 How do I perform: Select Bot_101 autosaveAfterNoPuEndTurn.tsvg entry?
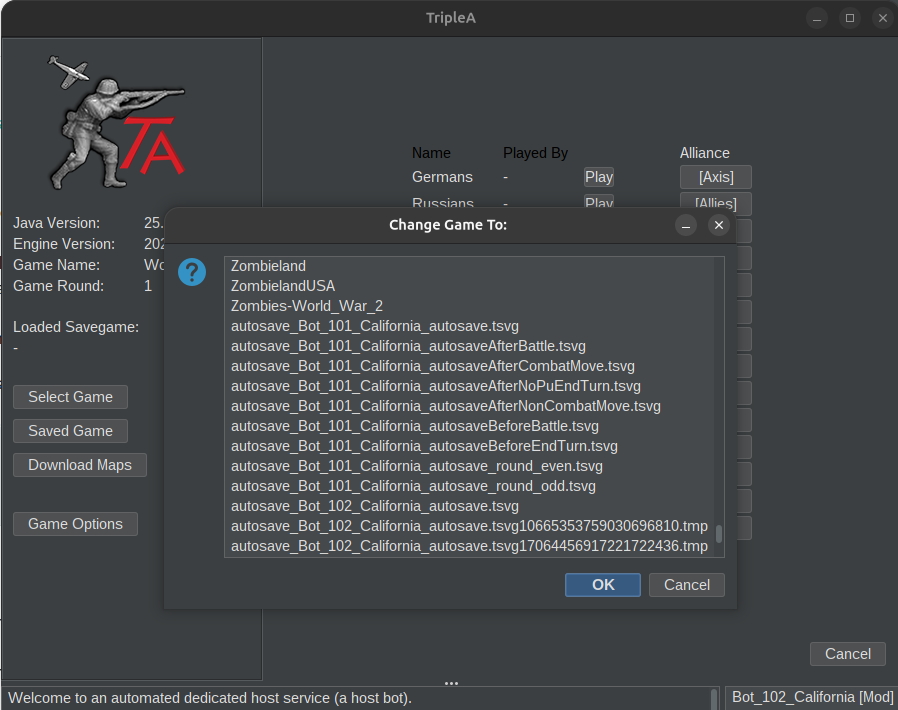pyautogui.click(x=470, y=386)
